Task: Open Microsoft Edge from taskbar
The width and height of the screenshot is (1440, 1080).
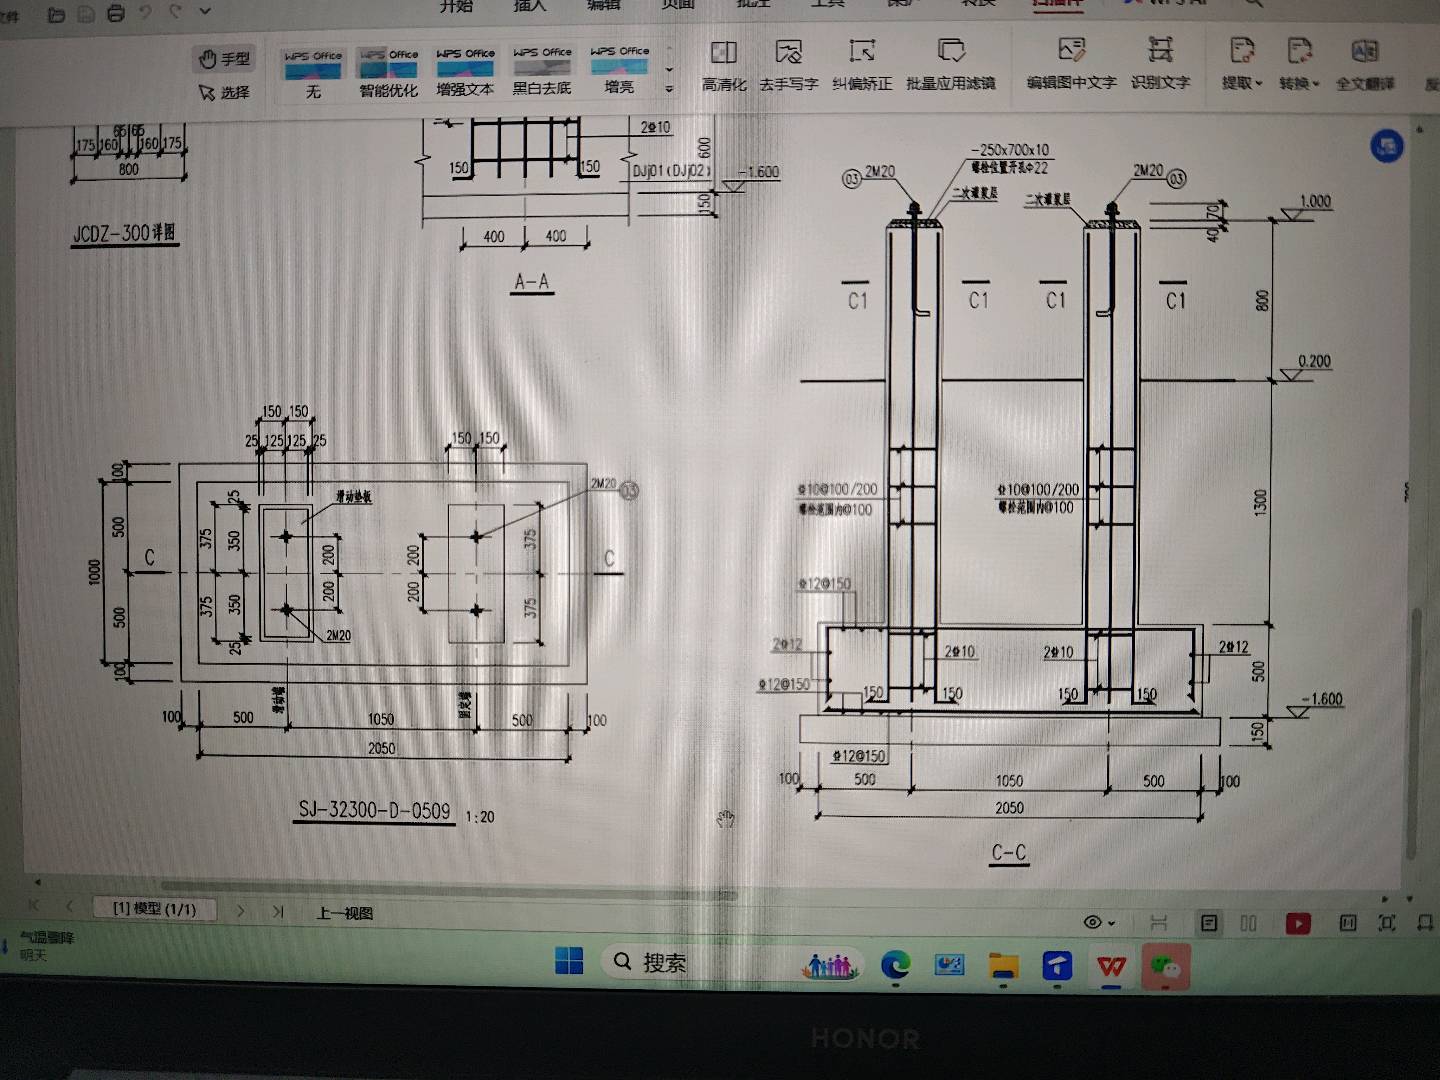Action: 895,965
